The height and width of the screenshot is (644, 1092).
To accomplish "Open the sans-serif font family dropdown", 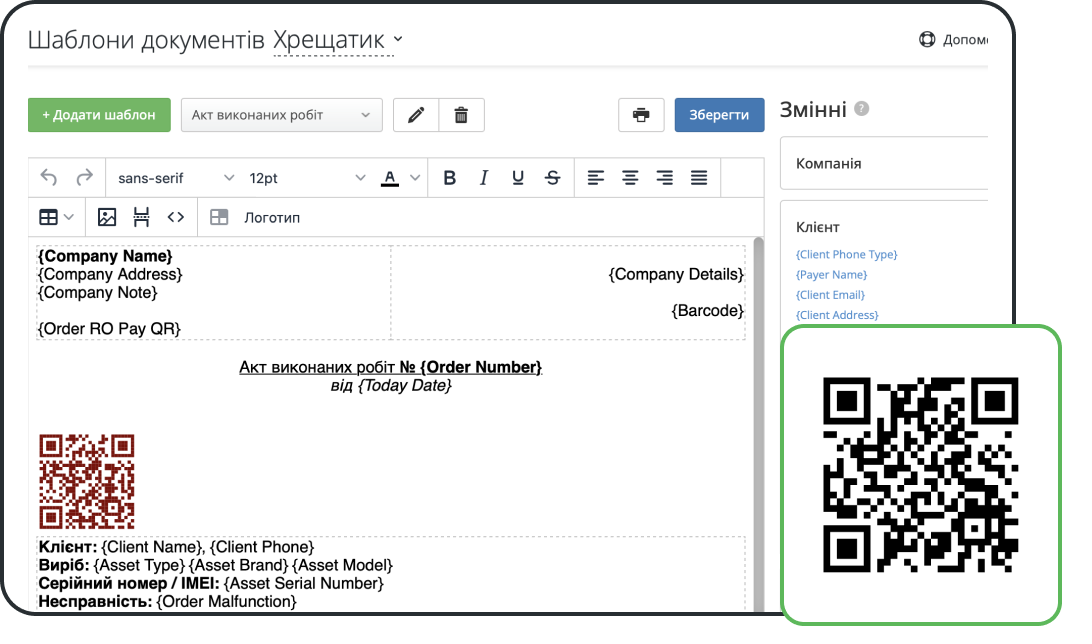I will [174, 177].
